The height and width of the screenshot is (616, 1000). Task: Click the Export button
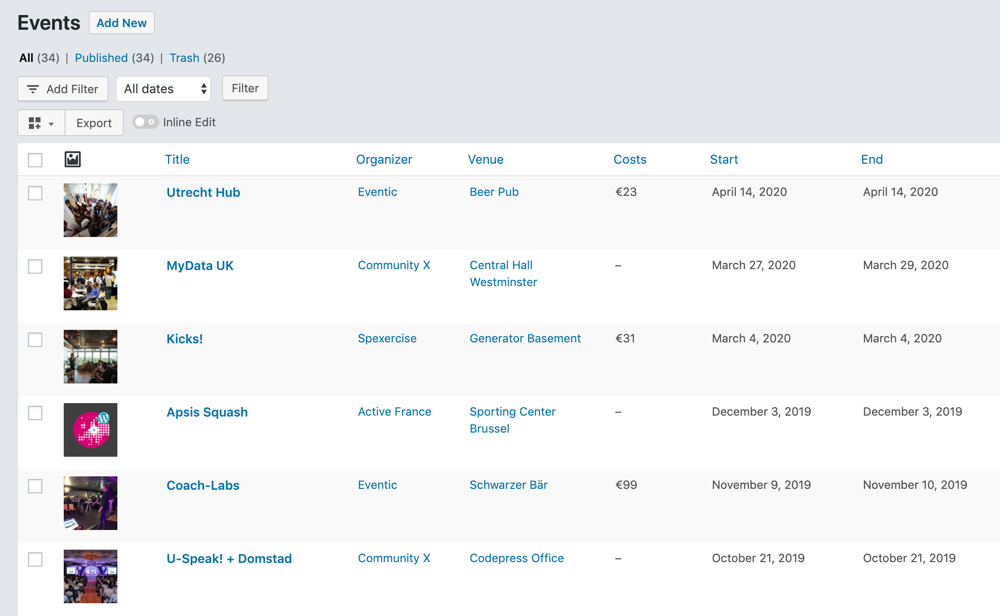[94, 123]
